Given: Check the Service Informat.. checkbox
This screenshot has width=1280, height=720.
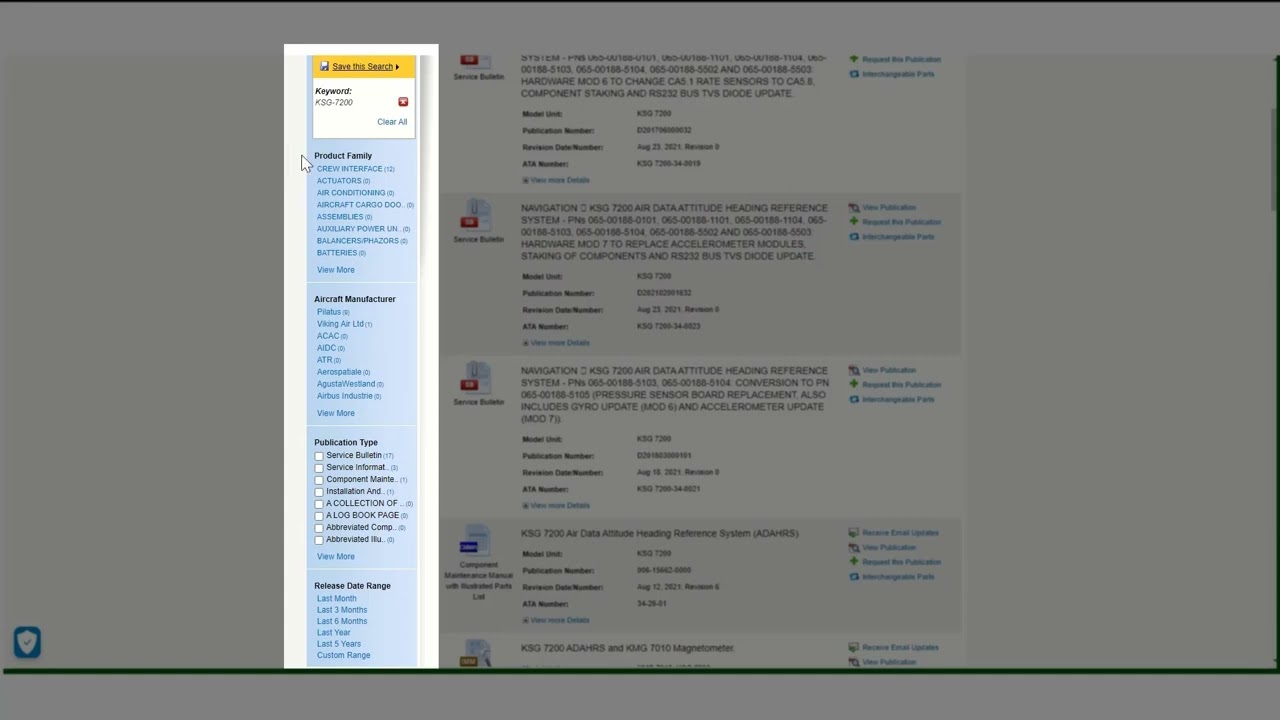Looking at the screenshot, I should (319, 468).
